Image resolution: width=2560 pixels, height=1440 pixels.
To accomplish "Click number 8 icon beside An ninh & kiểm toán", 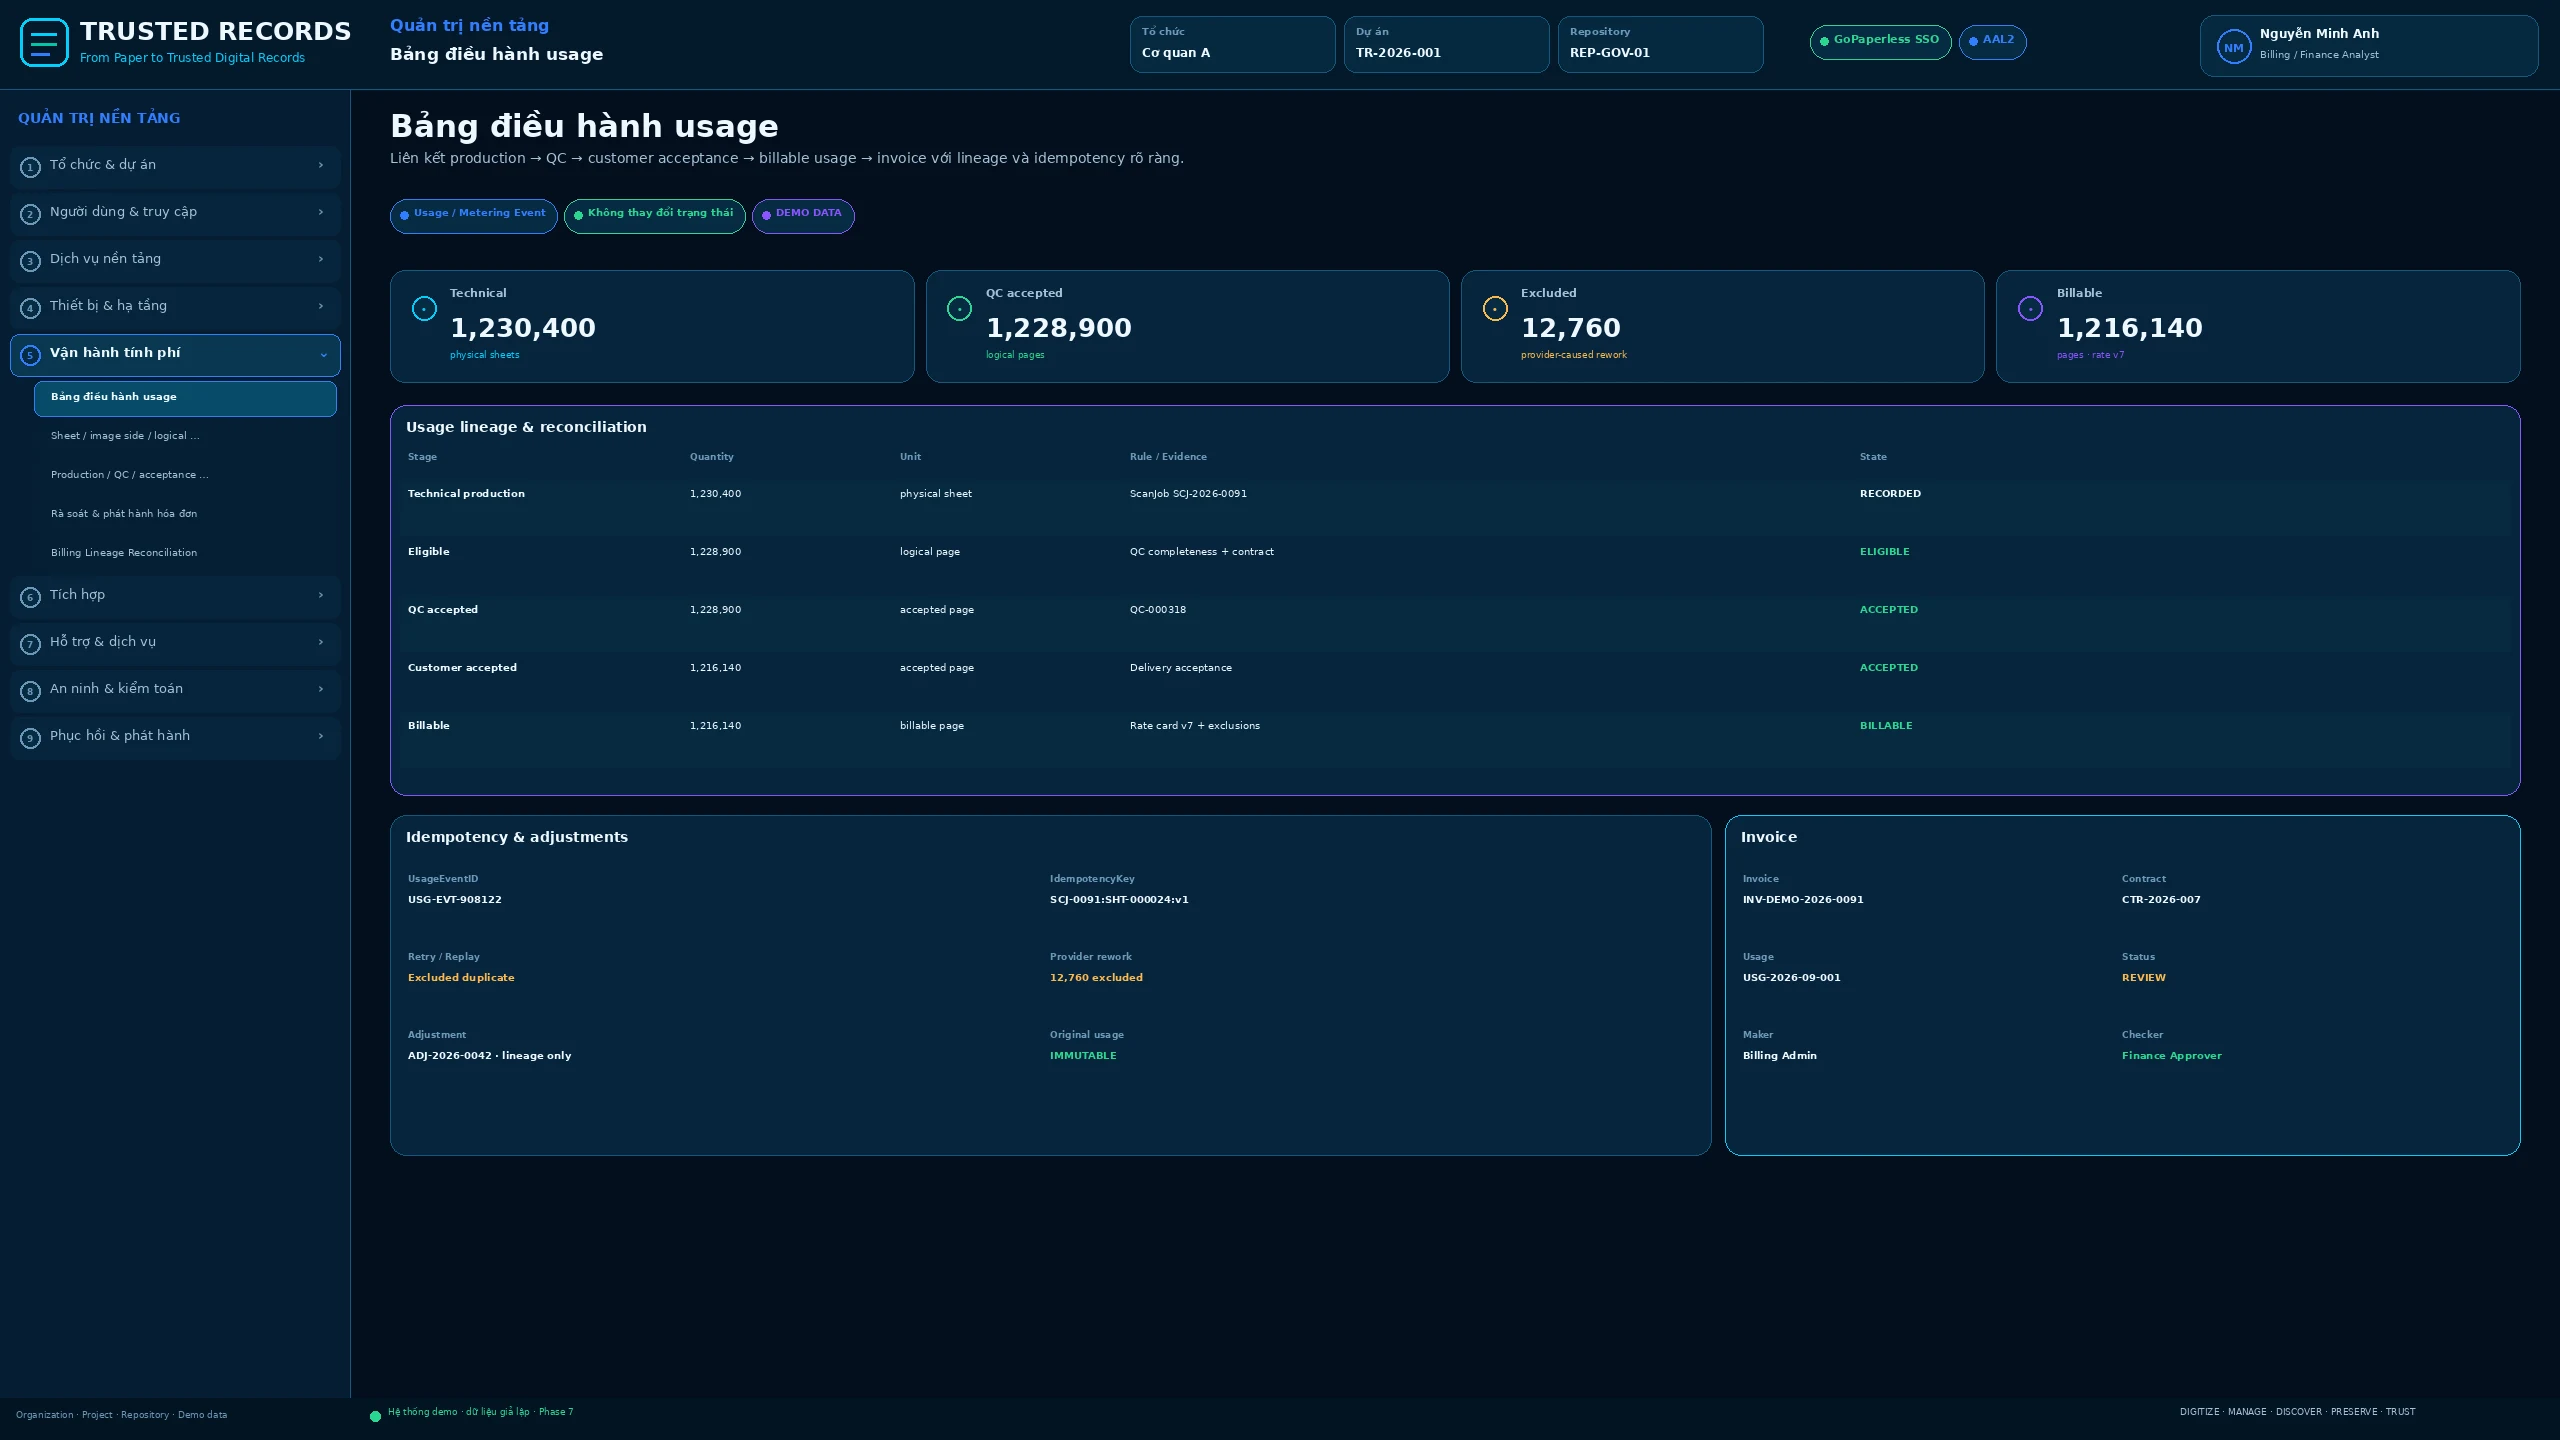I will click(x=30, y=691).
